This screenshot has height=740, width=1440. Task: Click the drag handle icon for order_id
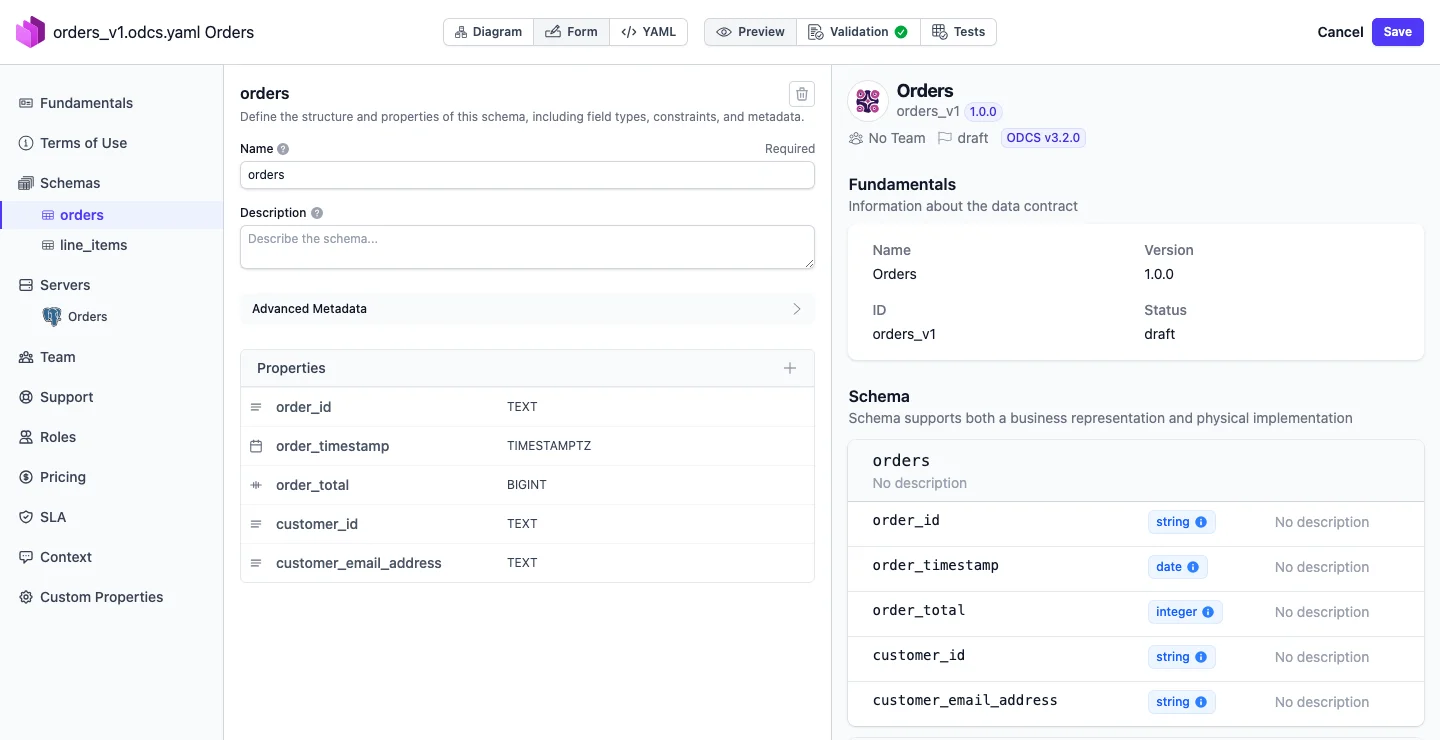pos(256,407)
